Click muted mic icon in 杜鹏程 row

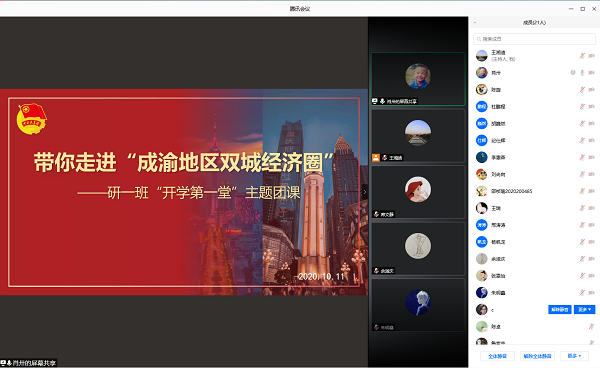tap(582, 106)
